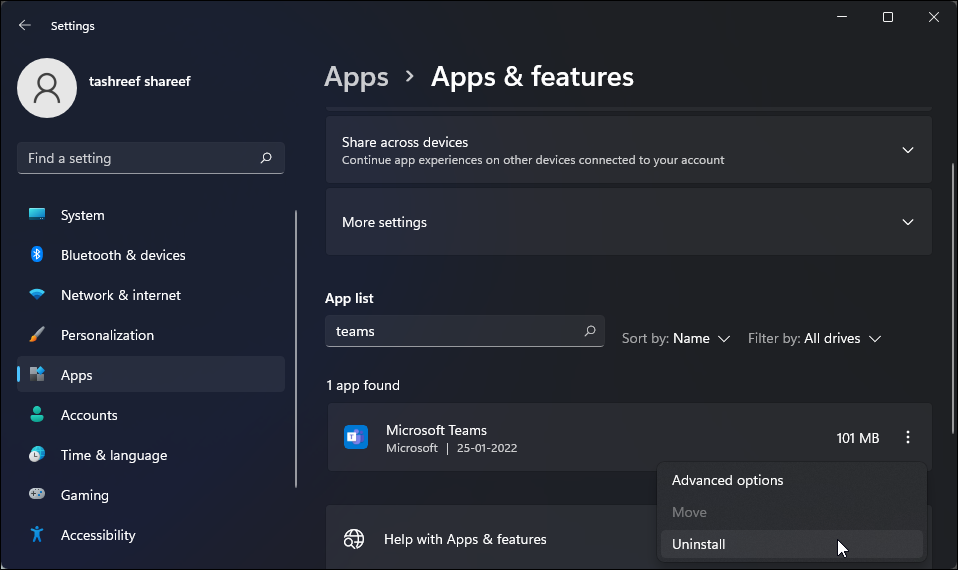Open three-dot menu for Microsoft Teams
958x570 pixels.
pos(908,437)
